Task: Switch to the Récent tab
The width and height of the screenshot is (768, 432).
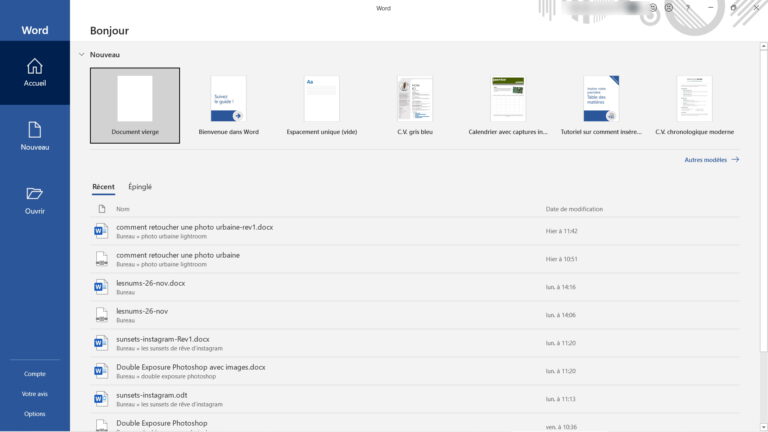Action: pos(103,187)
